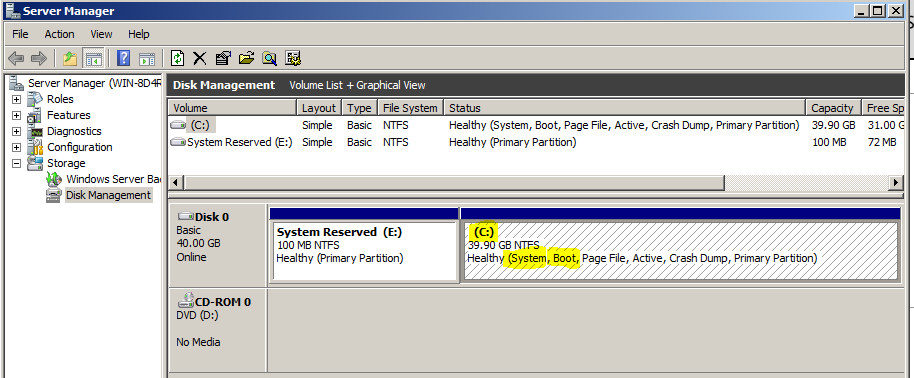Click the Forward arrow toolbar icon

point(38,58)
